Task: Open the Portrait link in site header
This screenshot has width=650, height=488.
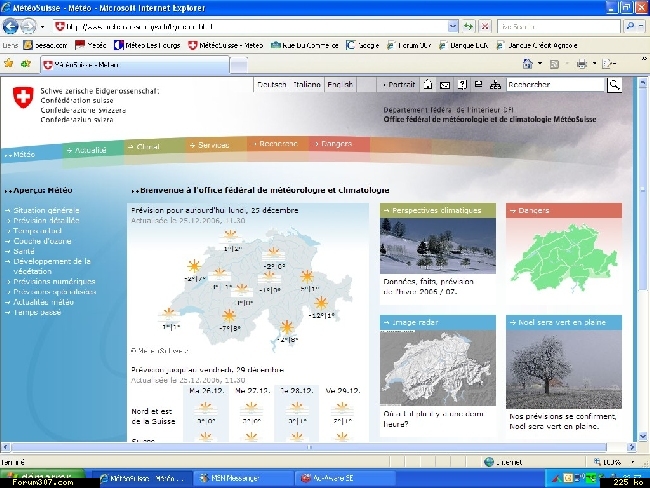Action: point(399,85)
